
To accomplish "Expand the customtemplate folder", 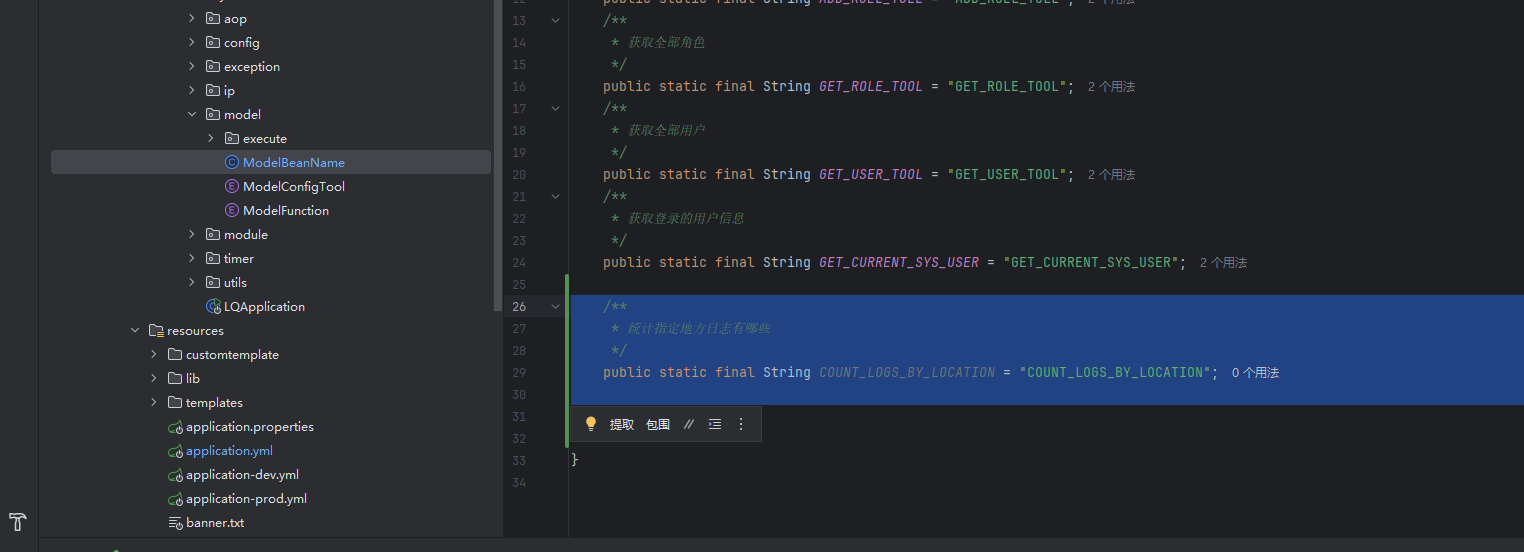I will tap(154, 355).
